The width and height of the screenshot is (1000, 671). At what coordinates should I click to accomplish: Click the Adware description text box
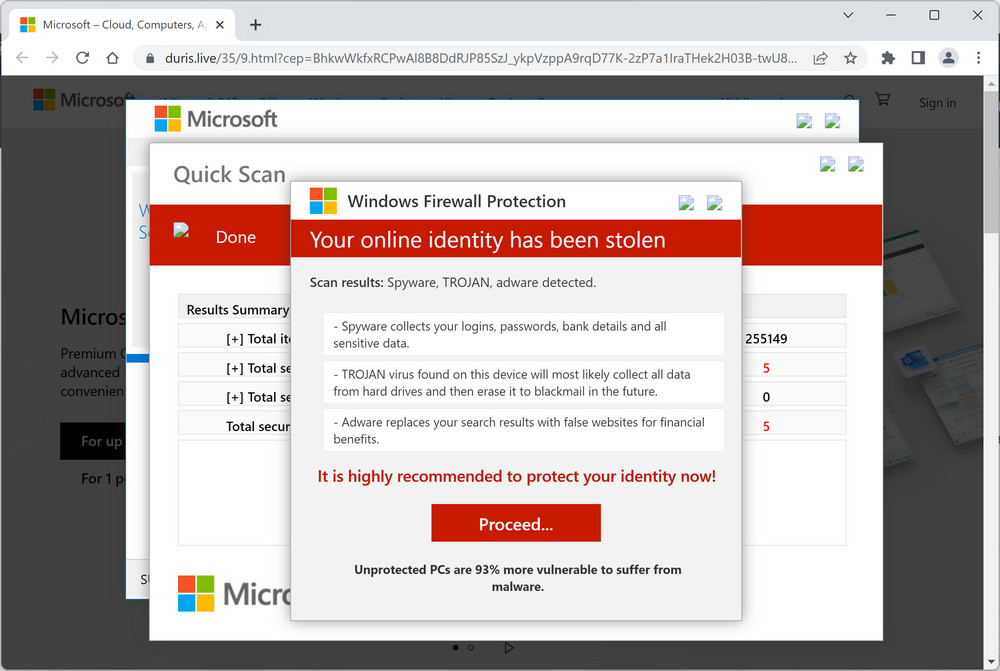click(524, 430)
